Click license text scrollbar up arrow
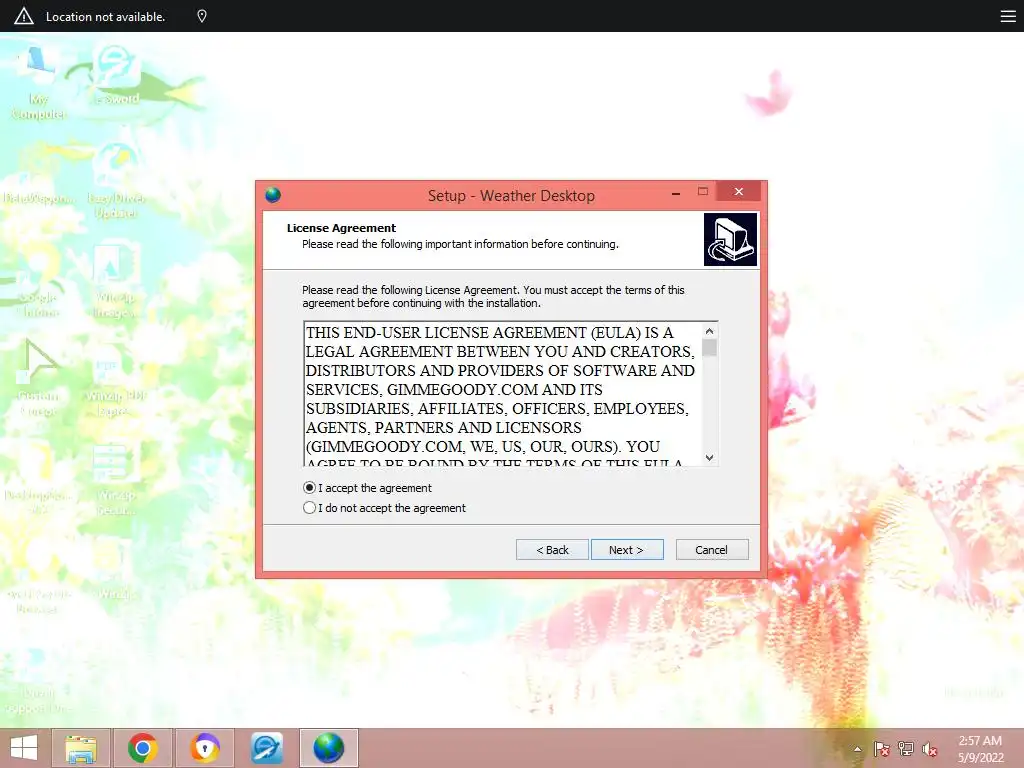 (710, 331)
